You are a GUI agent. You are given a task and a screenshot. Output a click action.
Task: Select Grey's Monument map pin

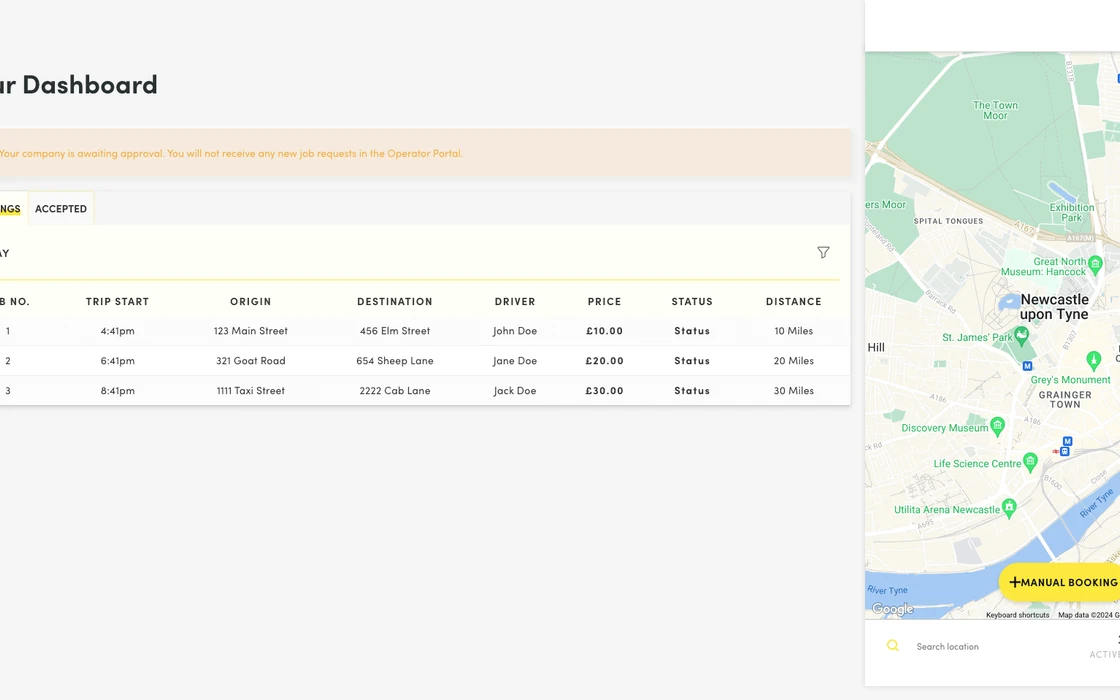1094,359
